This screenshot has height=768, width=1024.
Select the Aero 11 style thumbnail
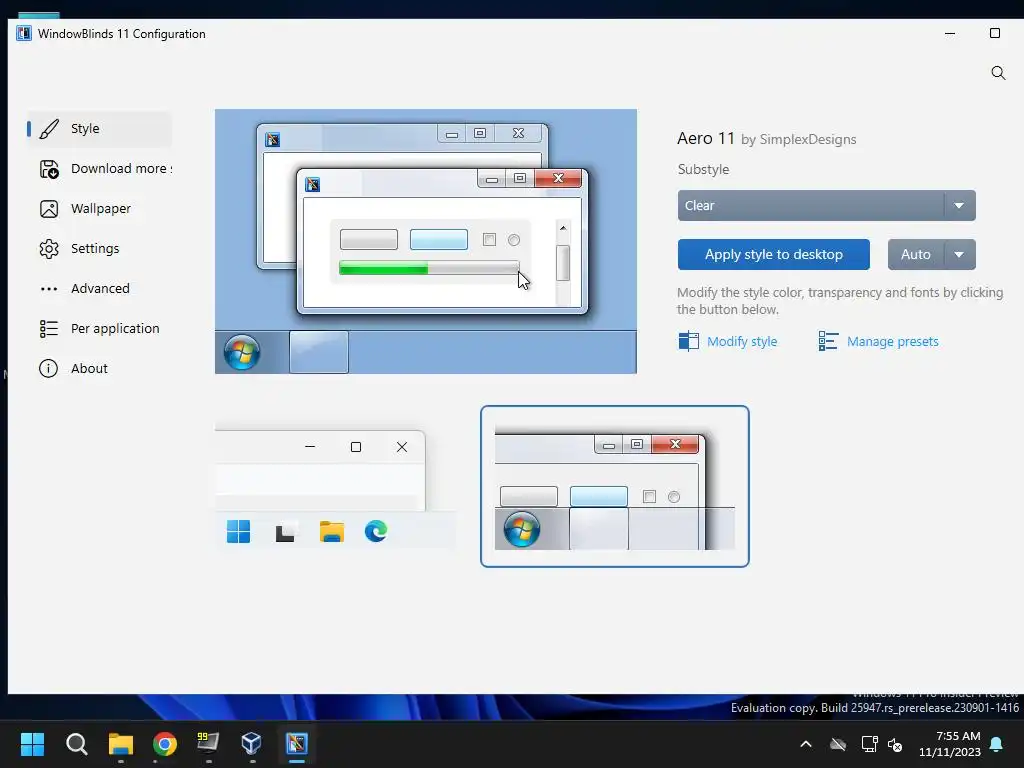click(x=615, y=487)
